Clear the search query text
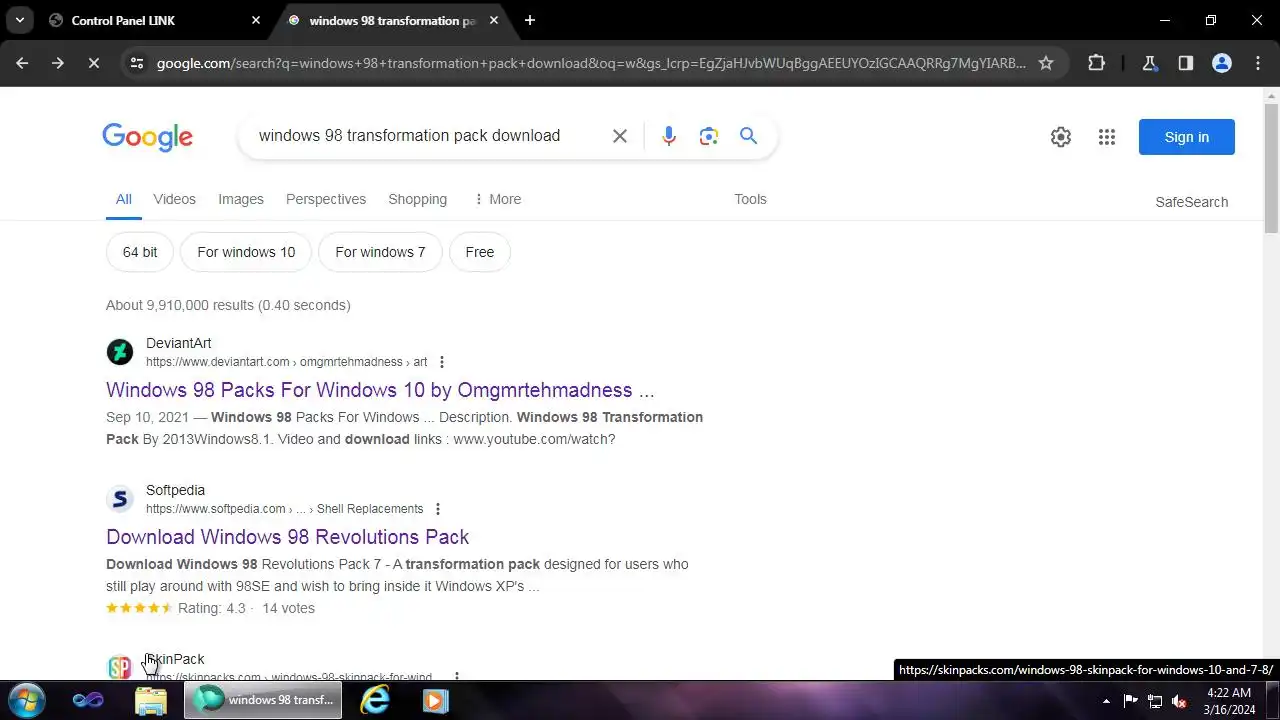 620,136
